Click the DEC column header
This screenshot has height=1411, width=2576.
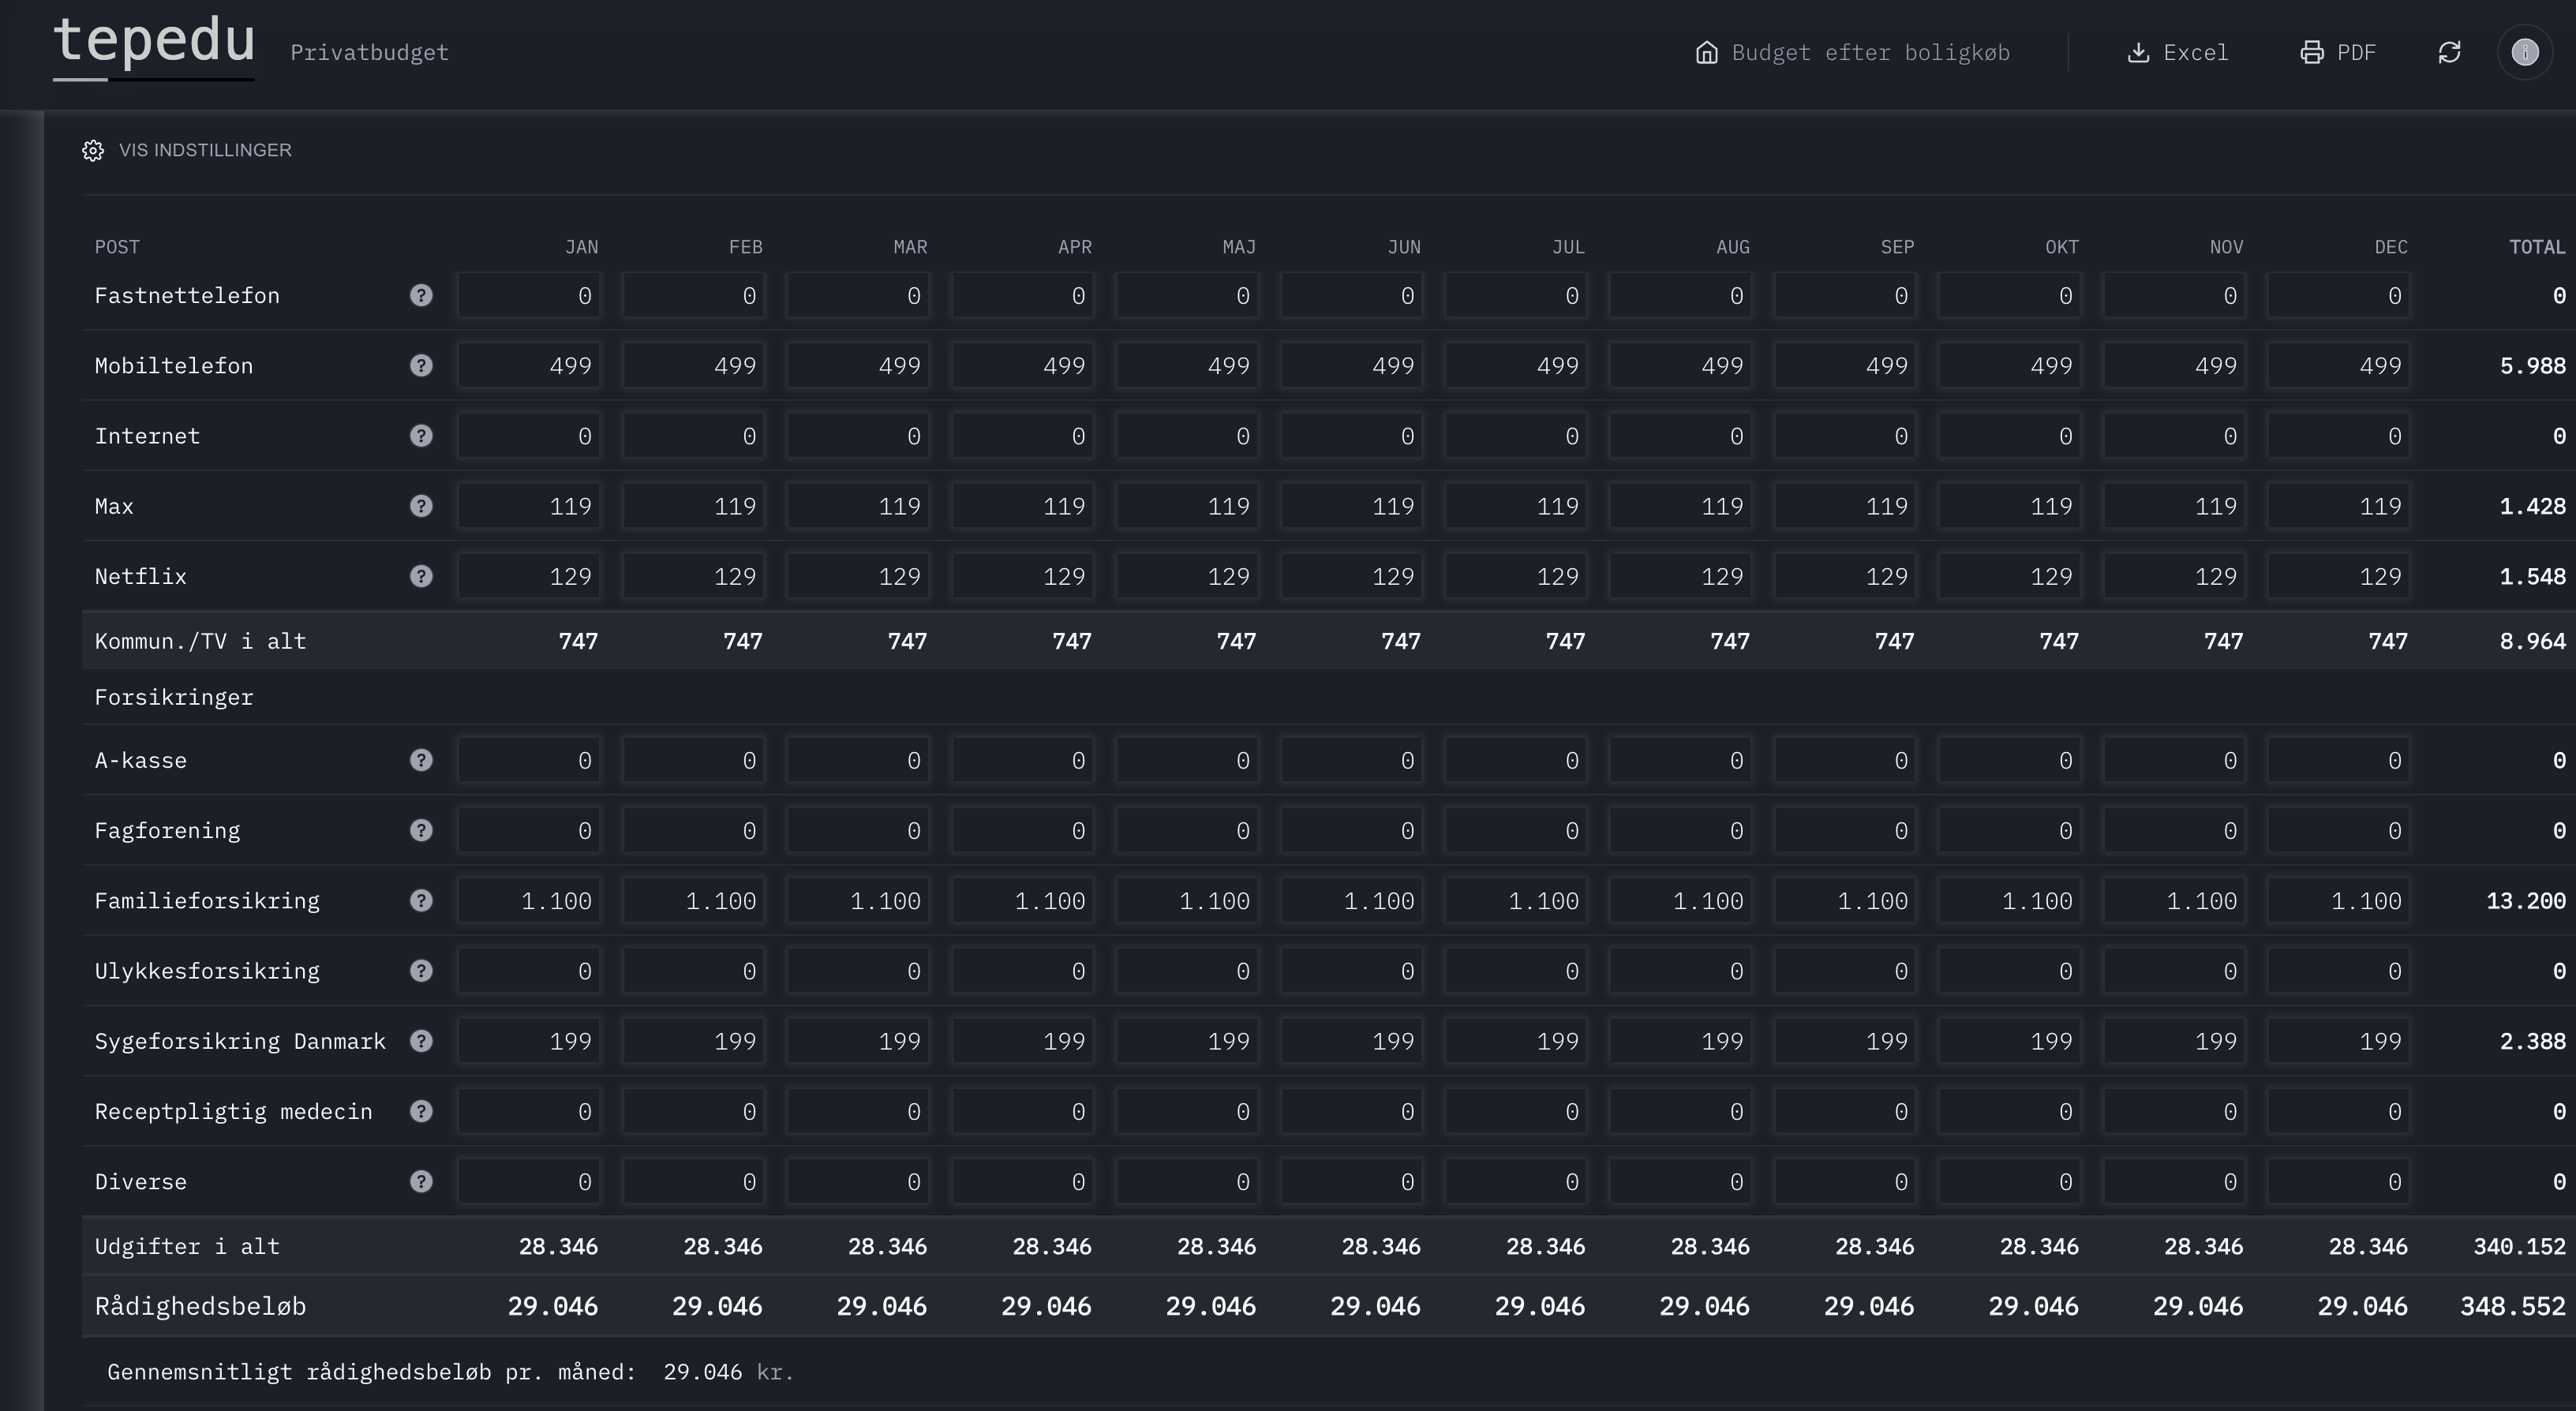2391,247
